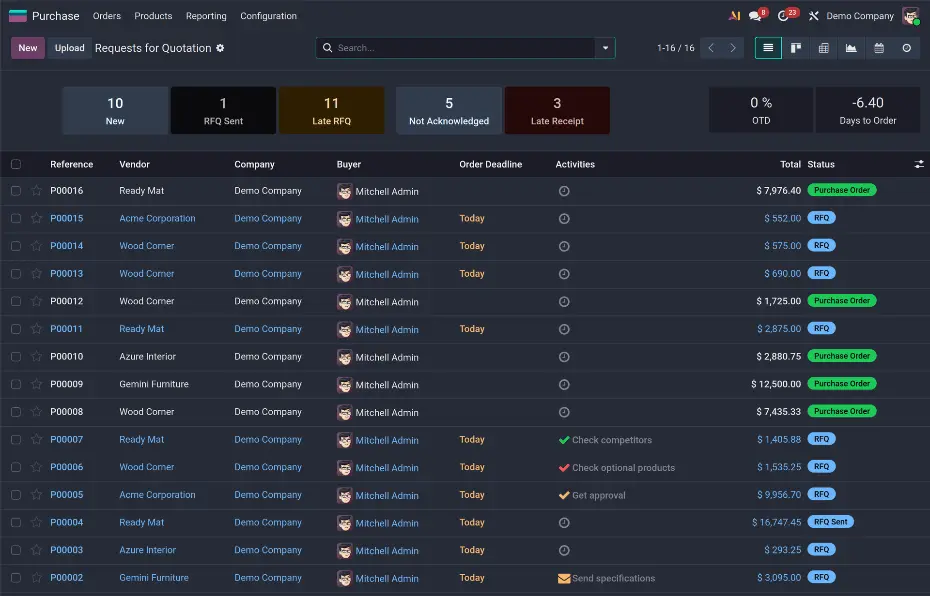Screen dimensions: 930x596
Task: Click the New button
Action: point(28,48)
